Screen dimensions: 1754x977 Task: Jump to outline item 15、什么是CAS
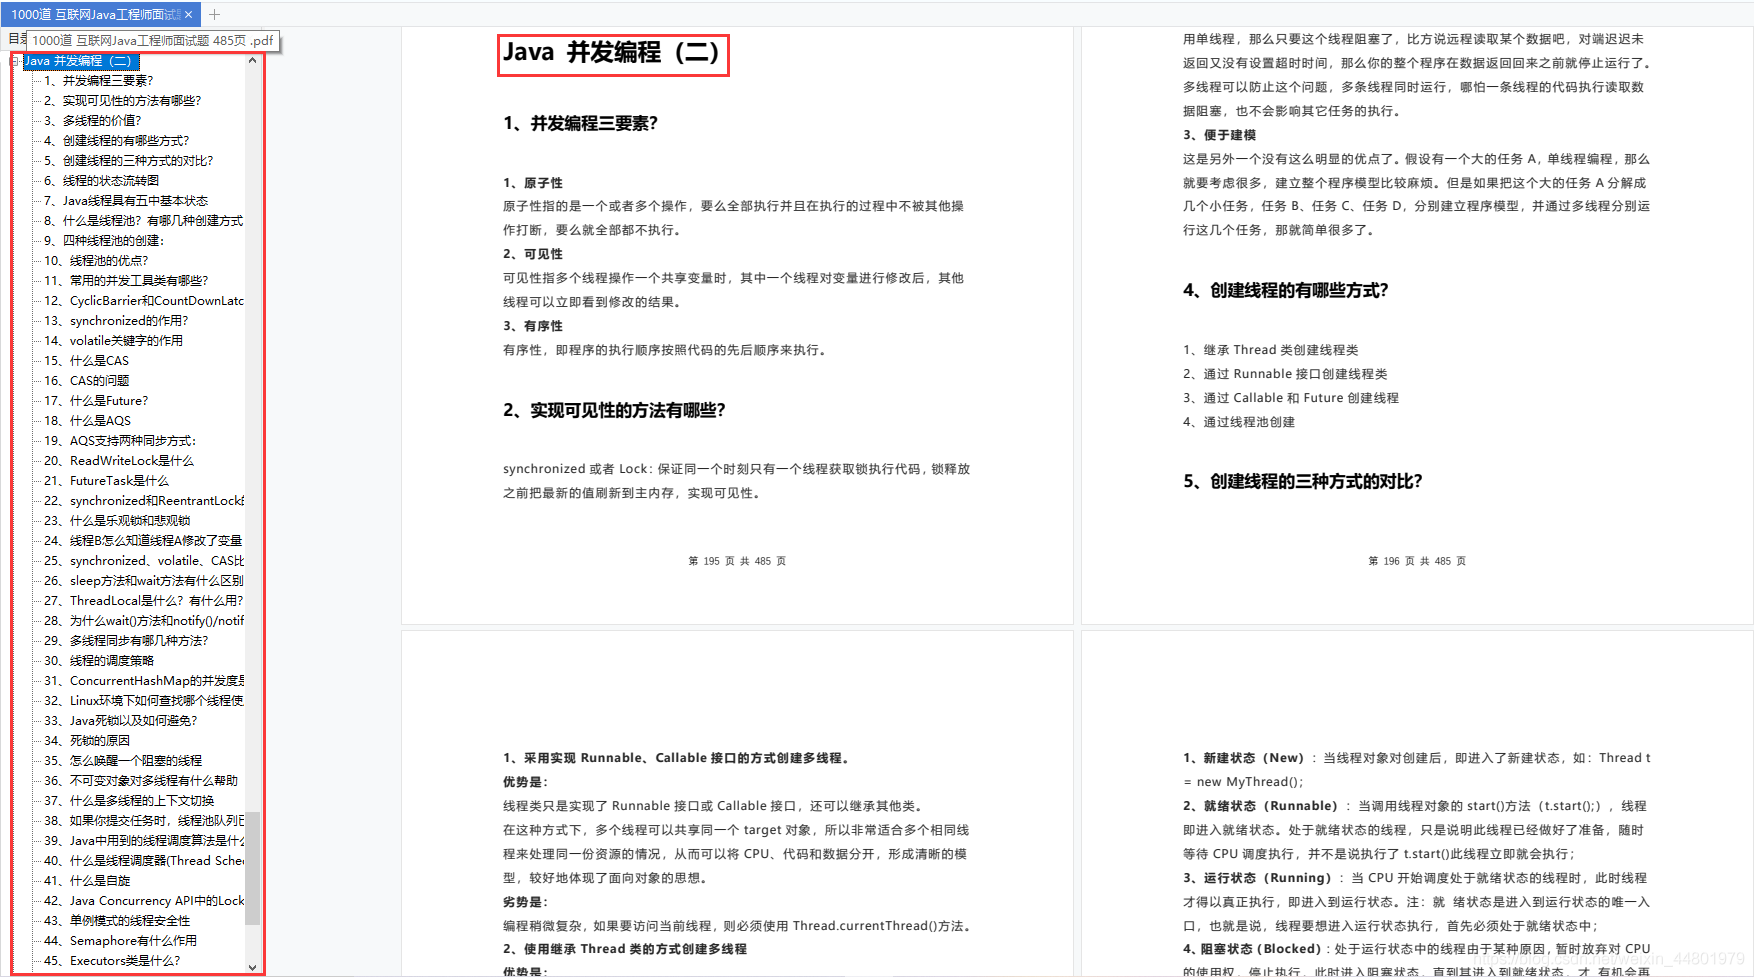(86, 361)
